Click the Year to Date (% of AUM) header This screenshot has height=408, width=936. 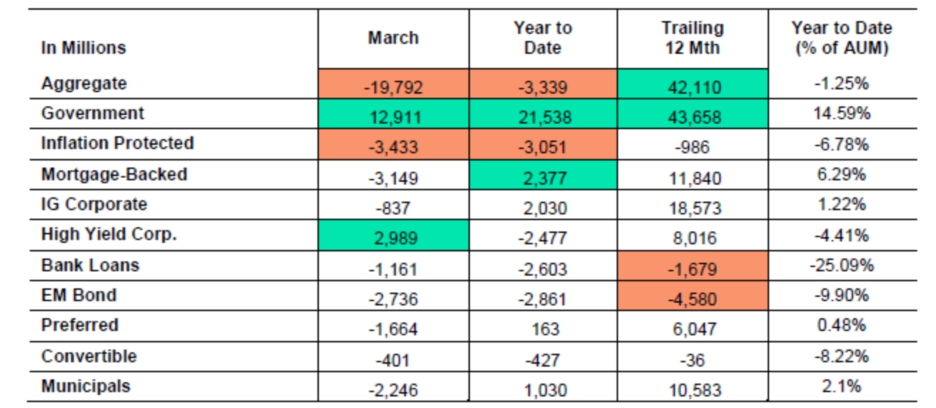841,38
